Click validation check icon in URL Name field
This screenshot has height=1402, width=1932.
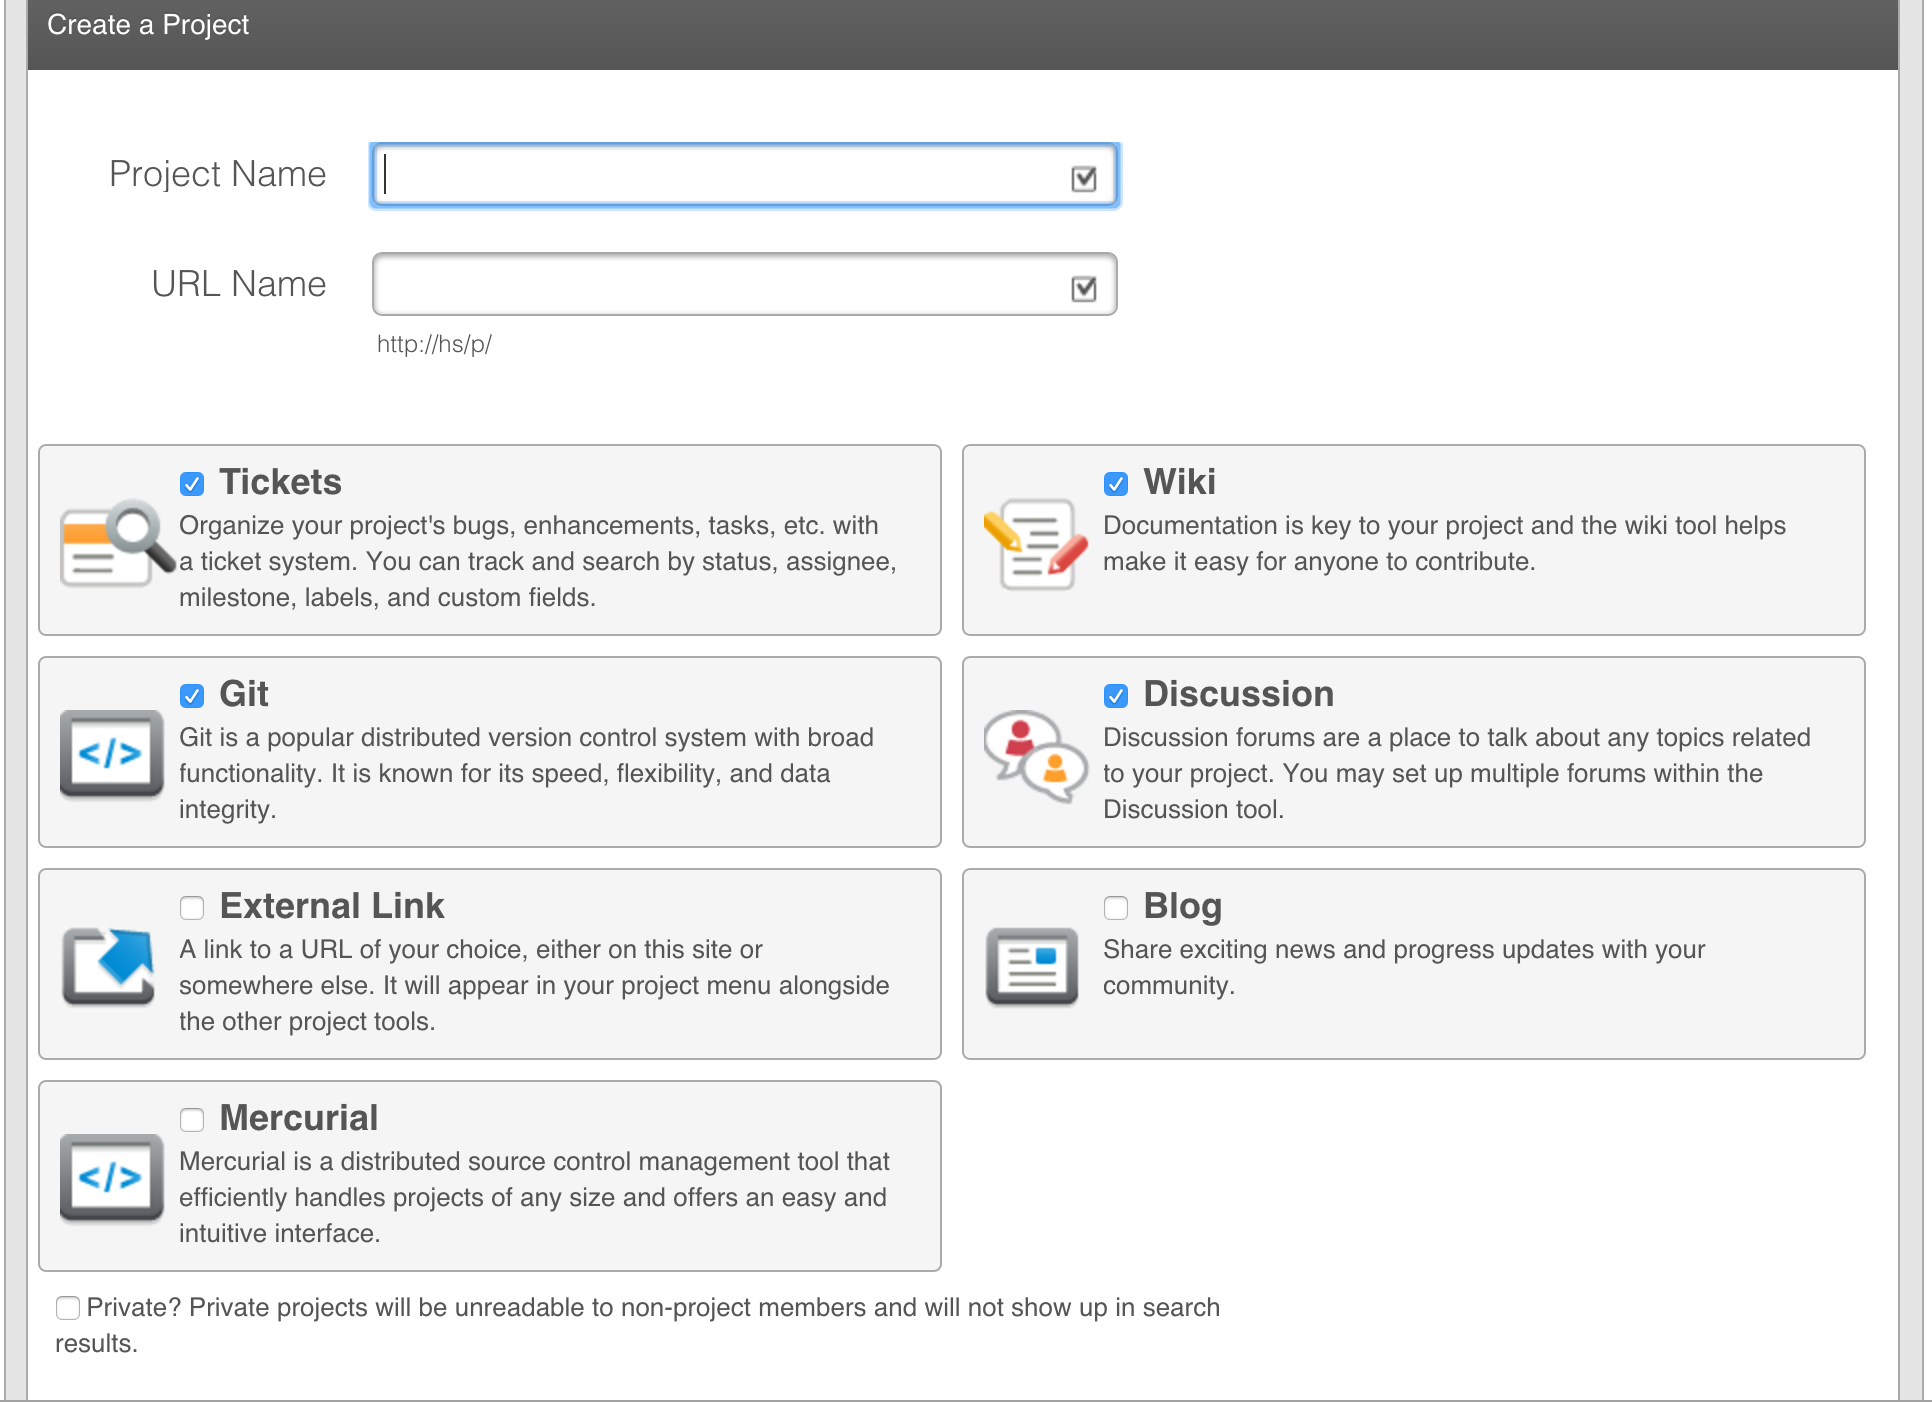click(1083, 289)
